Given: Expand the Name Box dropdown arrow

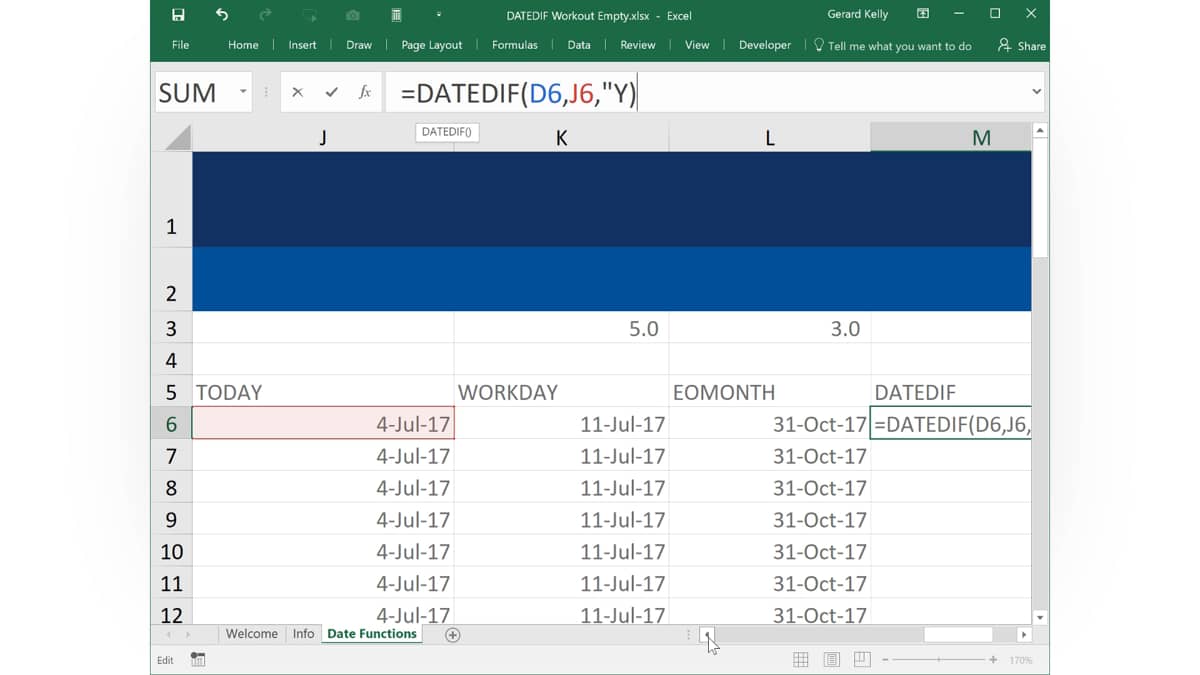Looking at the screenshot, I should pos(243,92).
